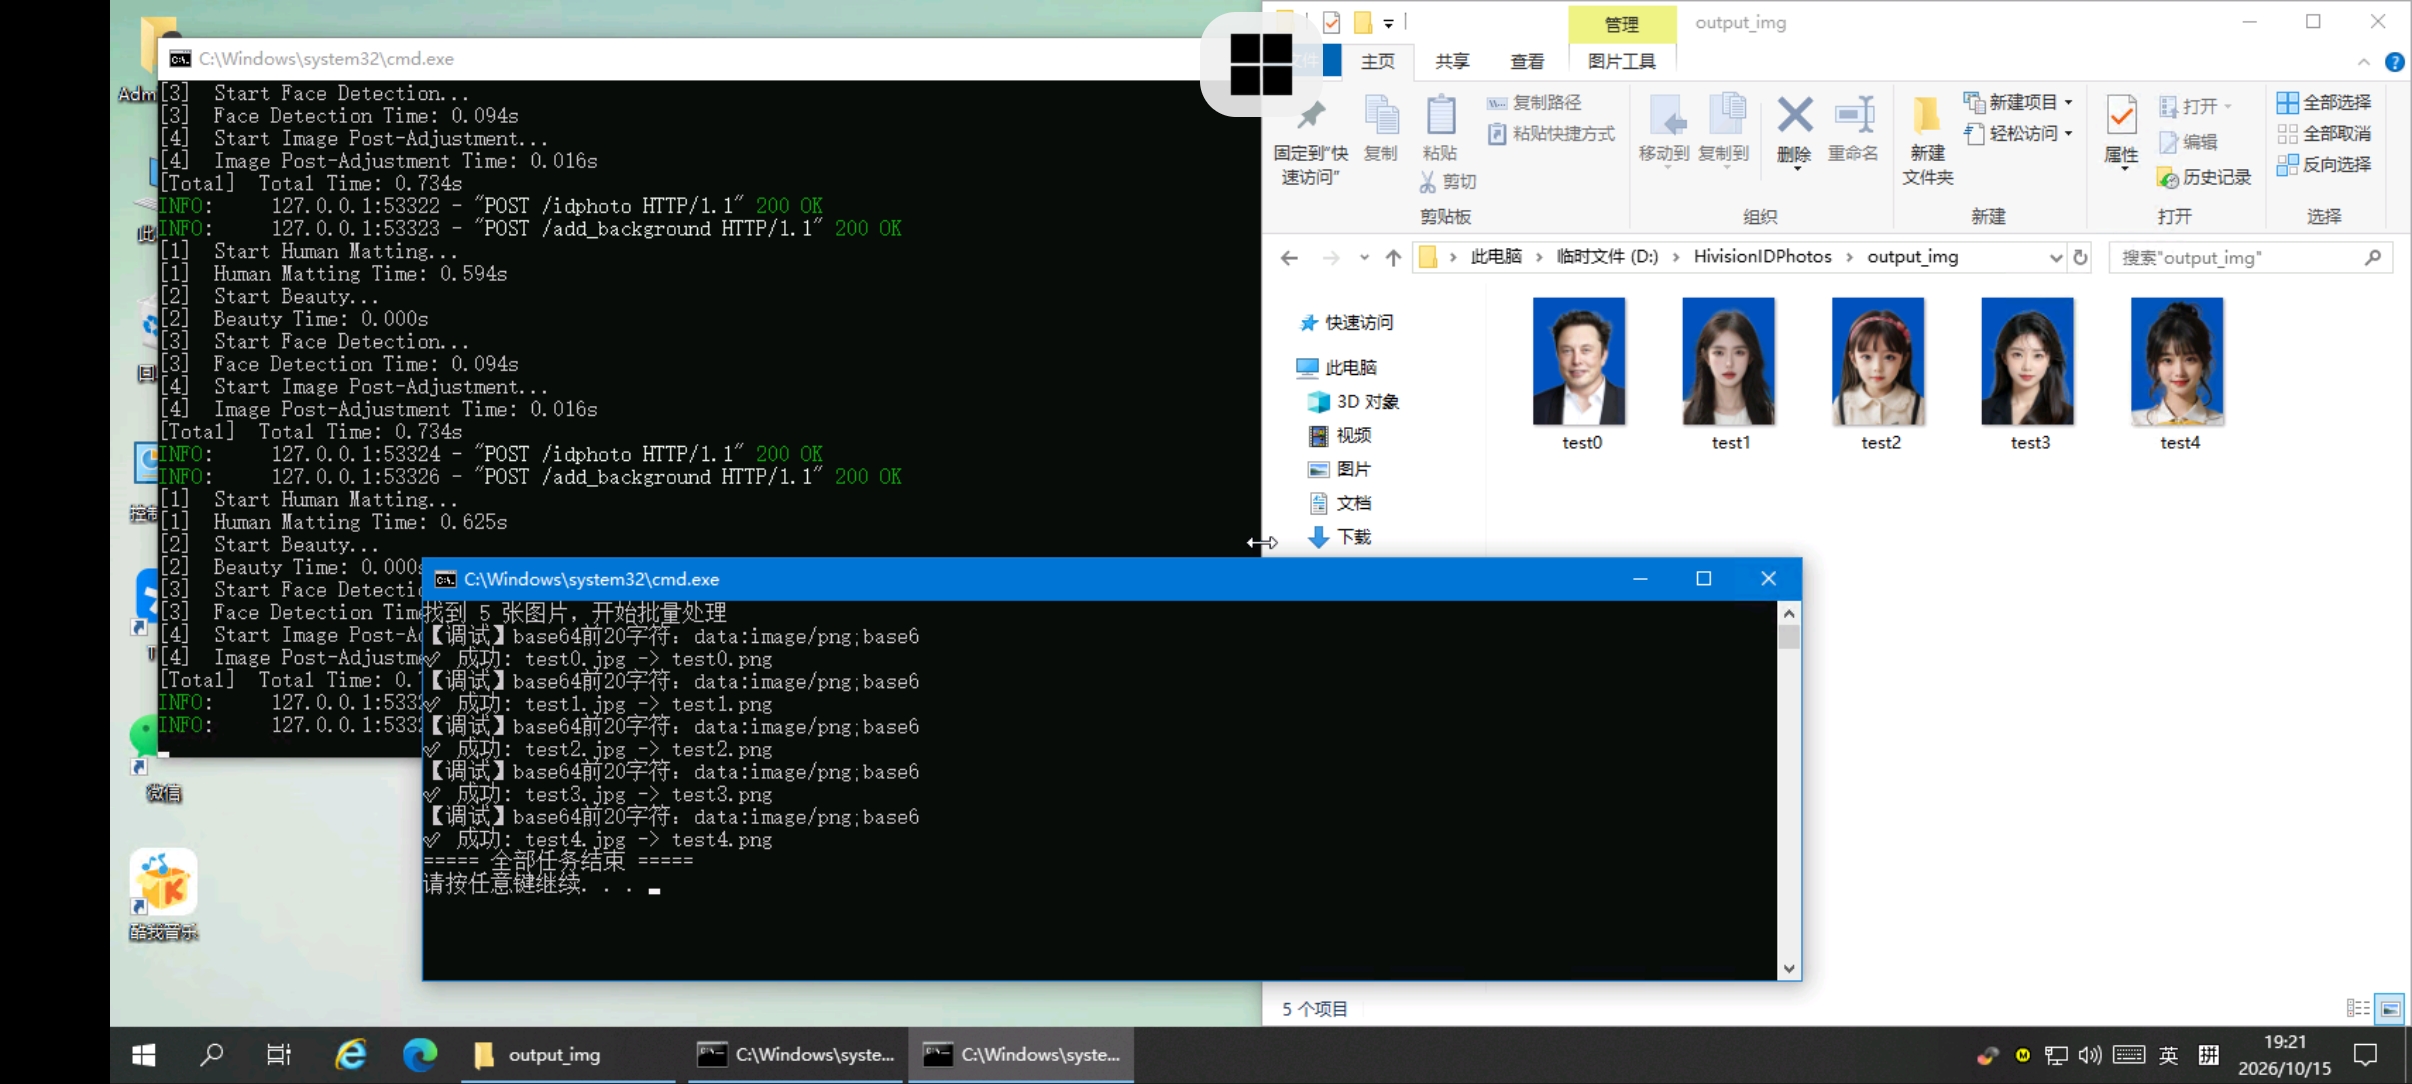
Task: Expand the address bar history dropdown
Action: 2056,257
